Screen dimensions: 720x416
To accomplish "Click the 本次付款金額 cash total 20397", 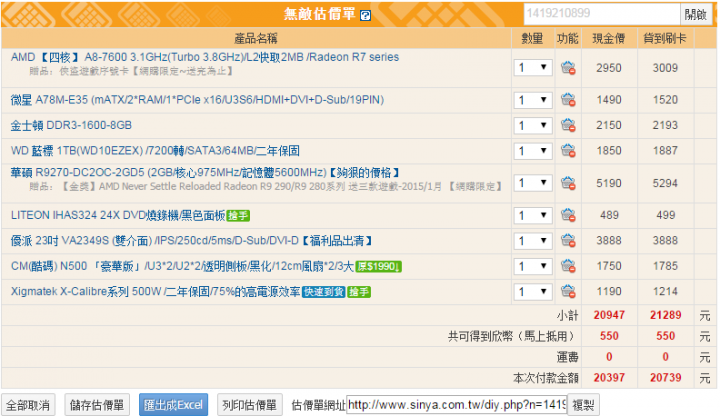I will pyautogui.click(x=609, y=377).
